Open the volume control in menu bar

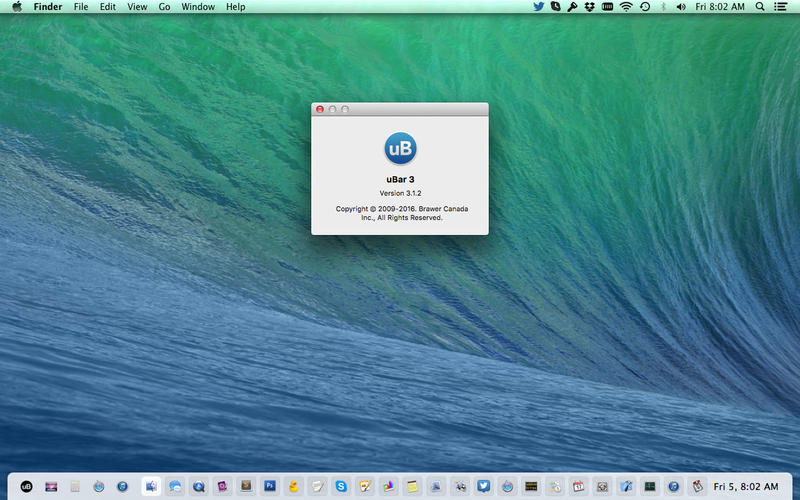pos(681,7)
